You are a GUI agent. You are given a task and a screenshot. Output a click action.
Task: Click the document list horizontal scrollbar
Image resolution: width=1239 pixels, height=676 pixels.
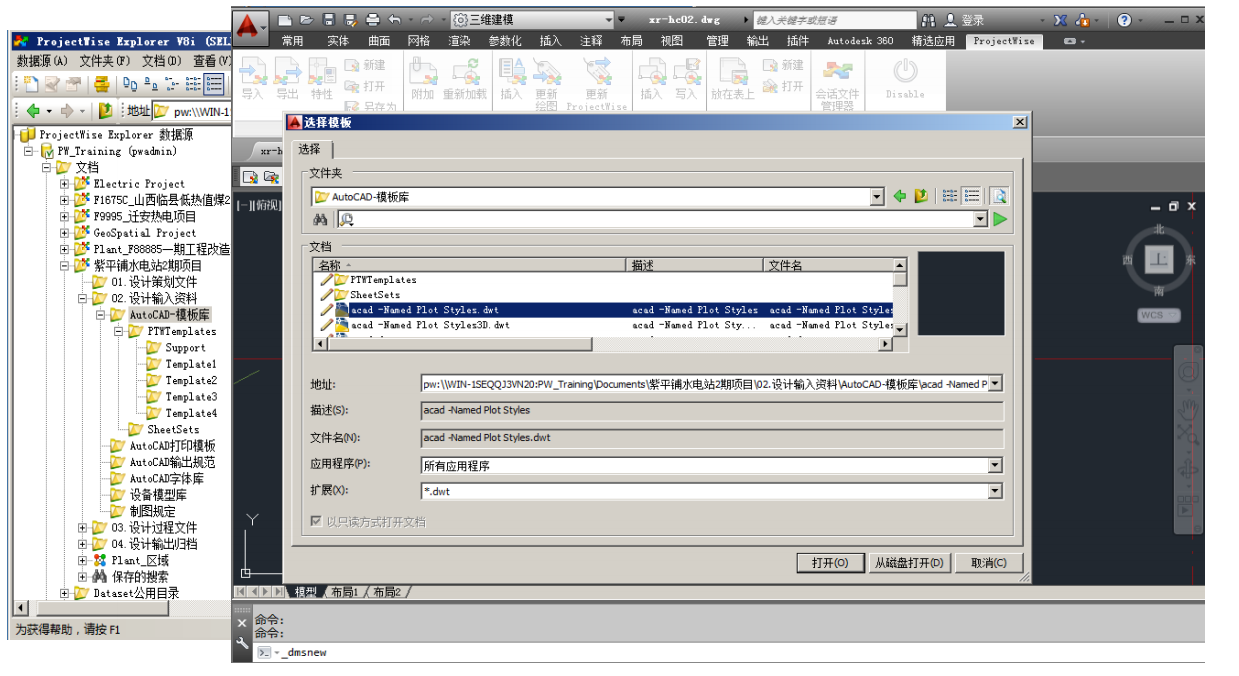tap(602, 344)
